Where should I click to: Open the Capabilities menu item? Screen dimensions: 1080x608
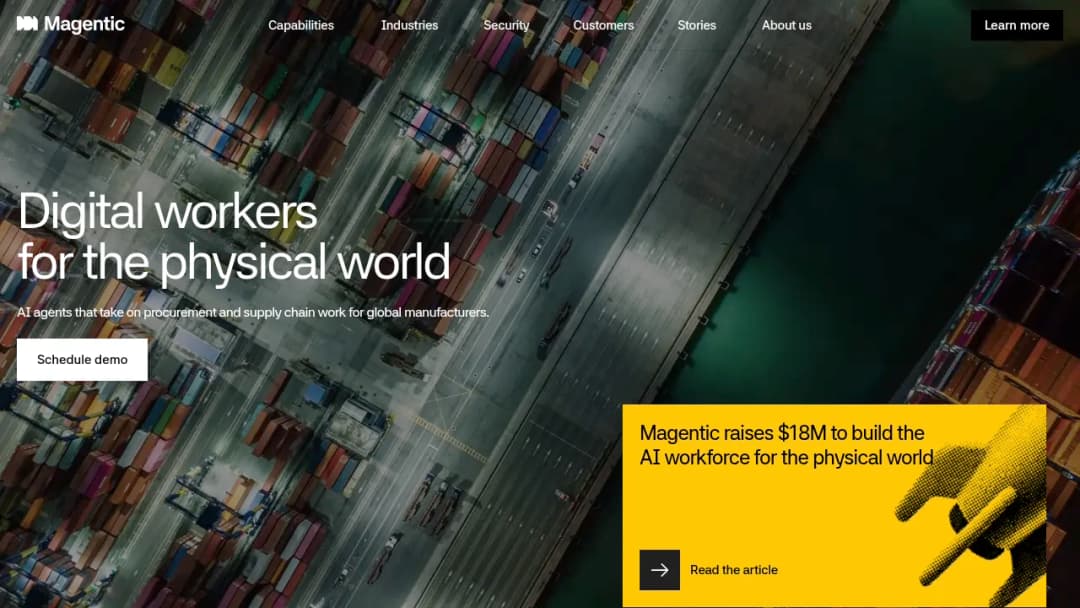[x=301, y=25]
